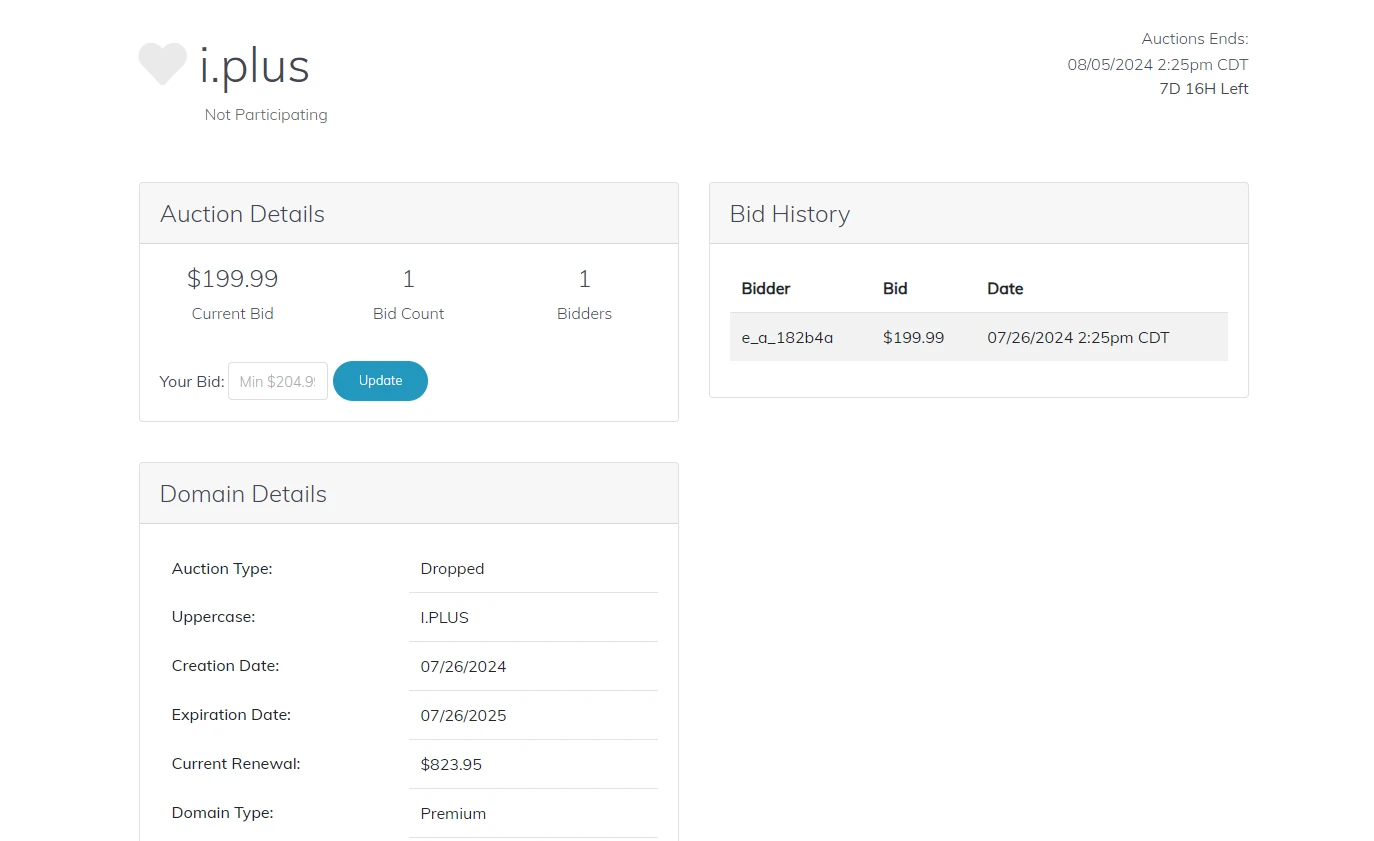
Task: Click the i.plus domain title
Action: coord(254,66)
